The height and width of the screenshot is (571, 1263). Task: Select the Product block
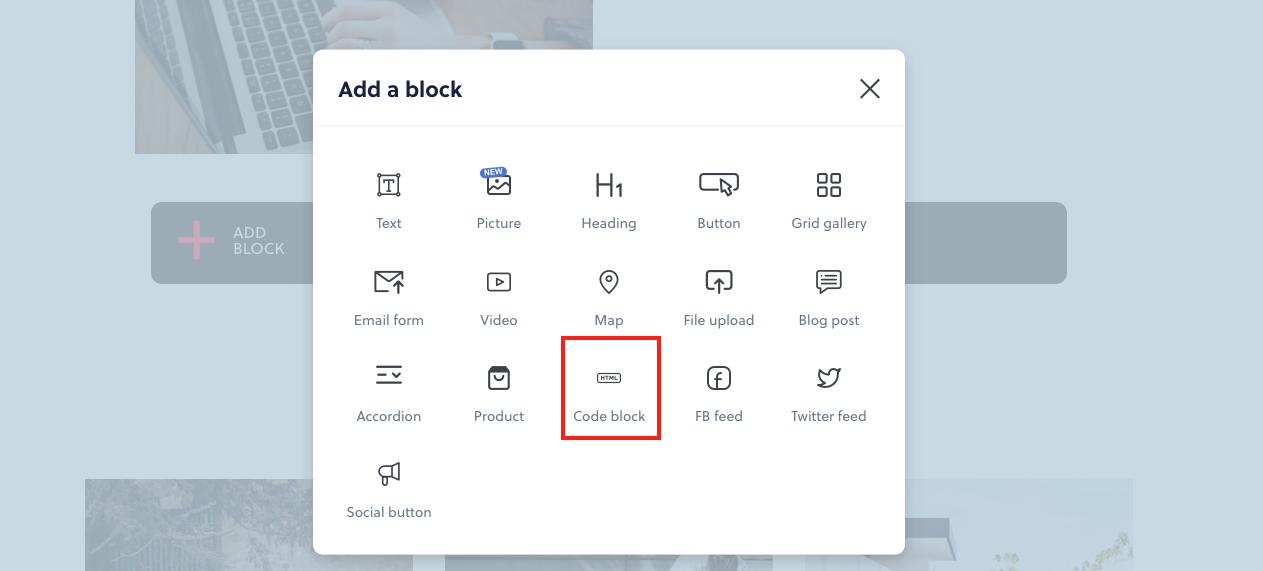click(498, 392)
